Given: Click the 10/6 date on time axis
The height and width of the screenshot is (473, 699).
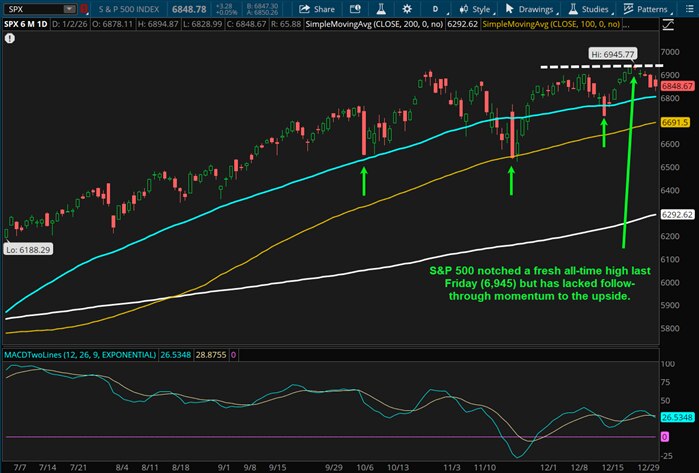Looking at the screenshot, I should click(365, 468).
